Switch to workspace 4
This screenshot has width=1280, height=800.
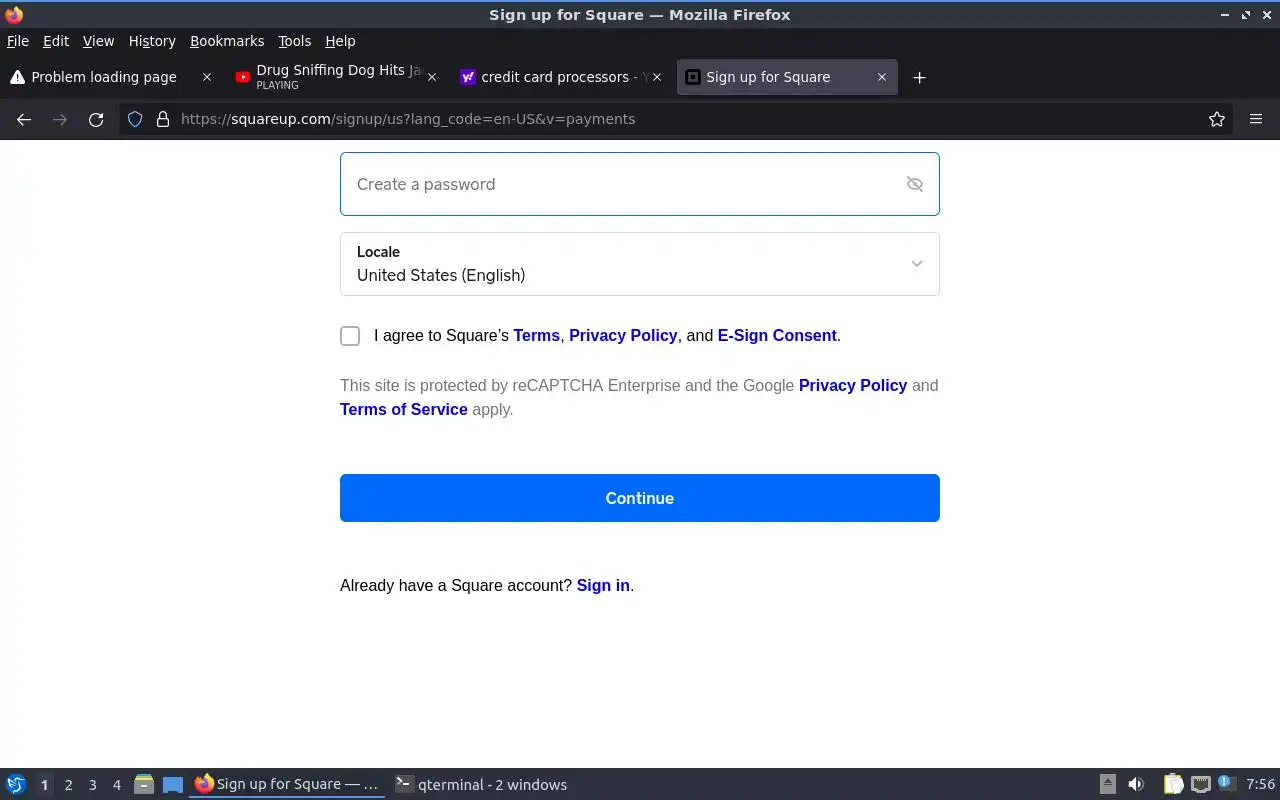click(117, 785)
